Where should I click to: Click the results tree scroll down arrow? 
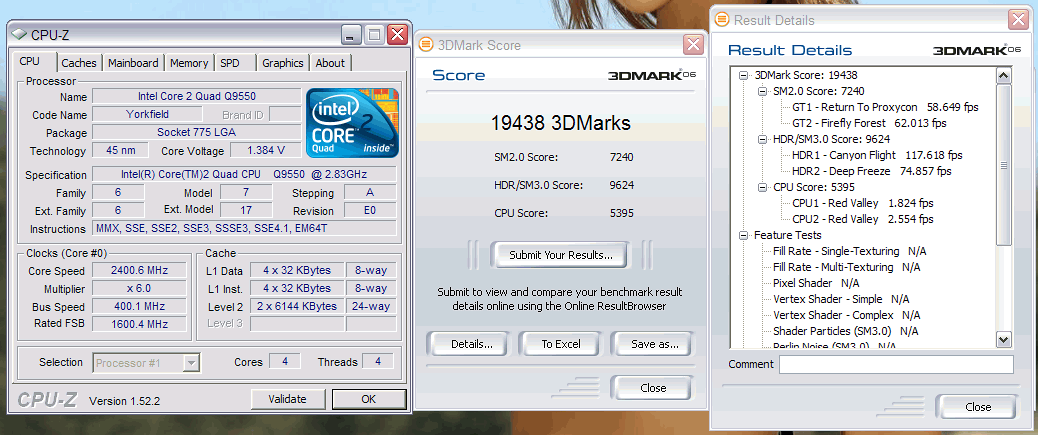pos(1004,340)
